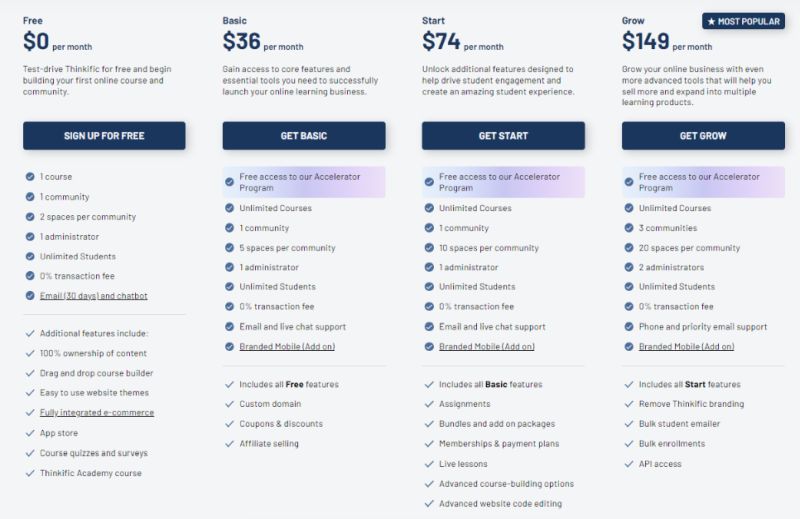Click the SIGN UP FOR FREE button

coord(104,136)
